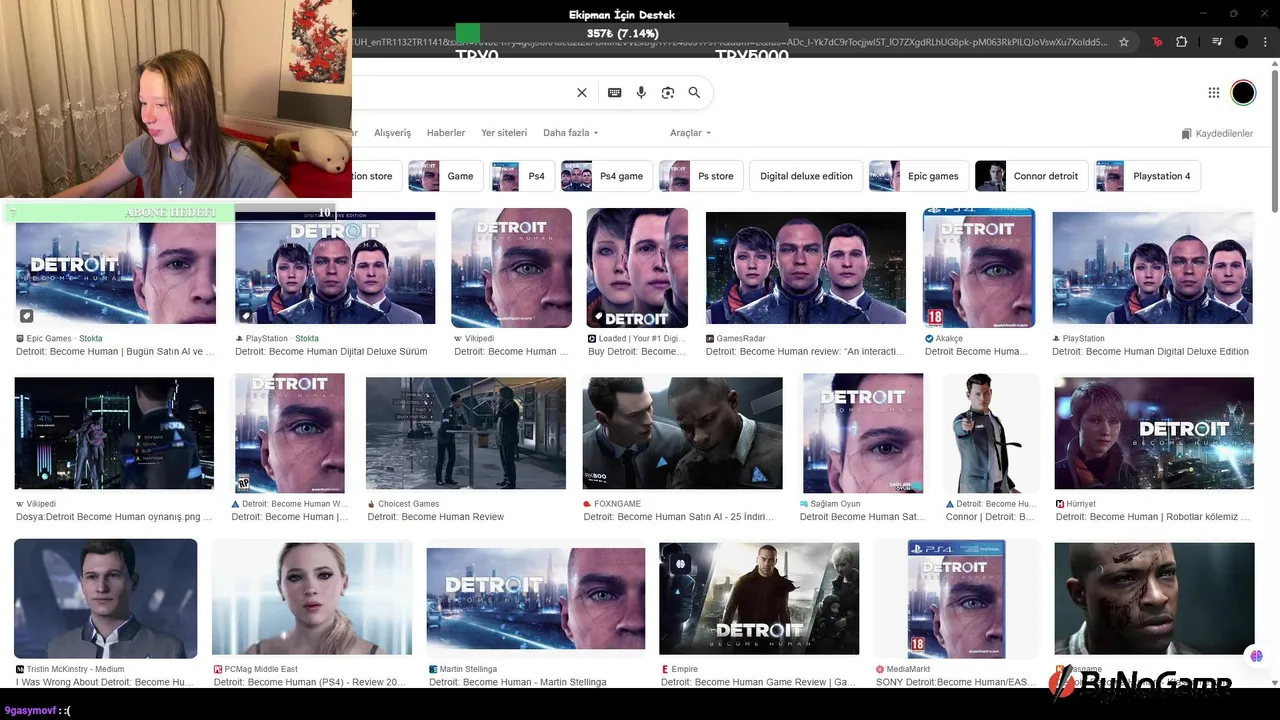
Task: Click the PCMag PS4 Review title link
Action: 310,682
